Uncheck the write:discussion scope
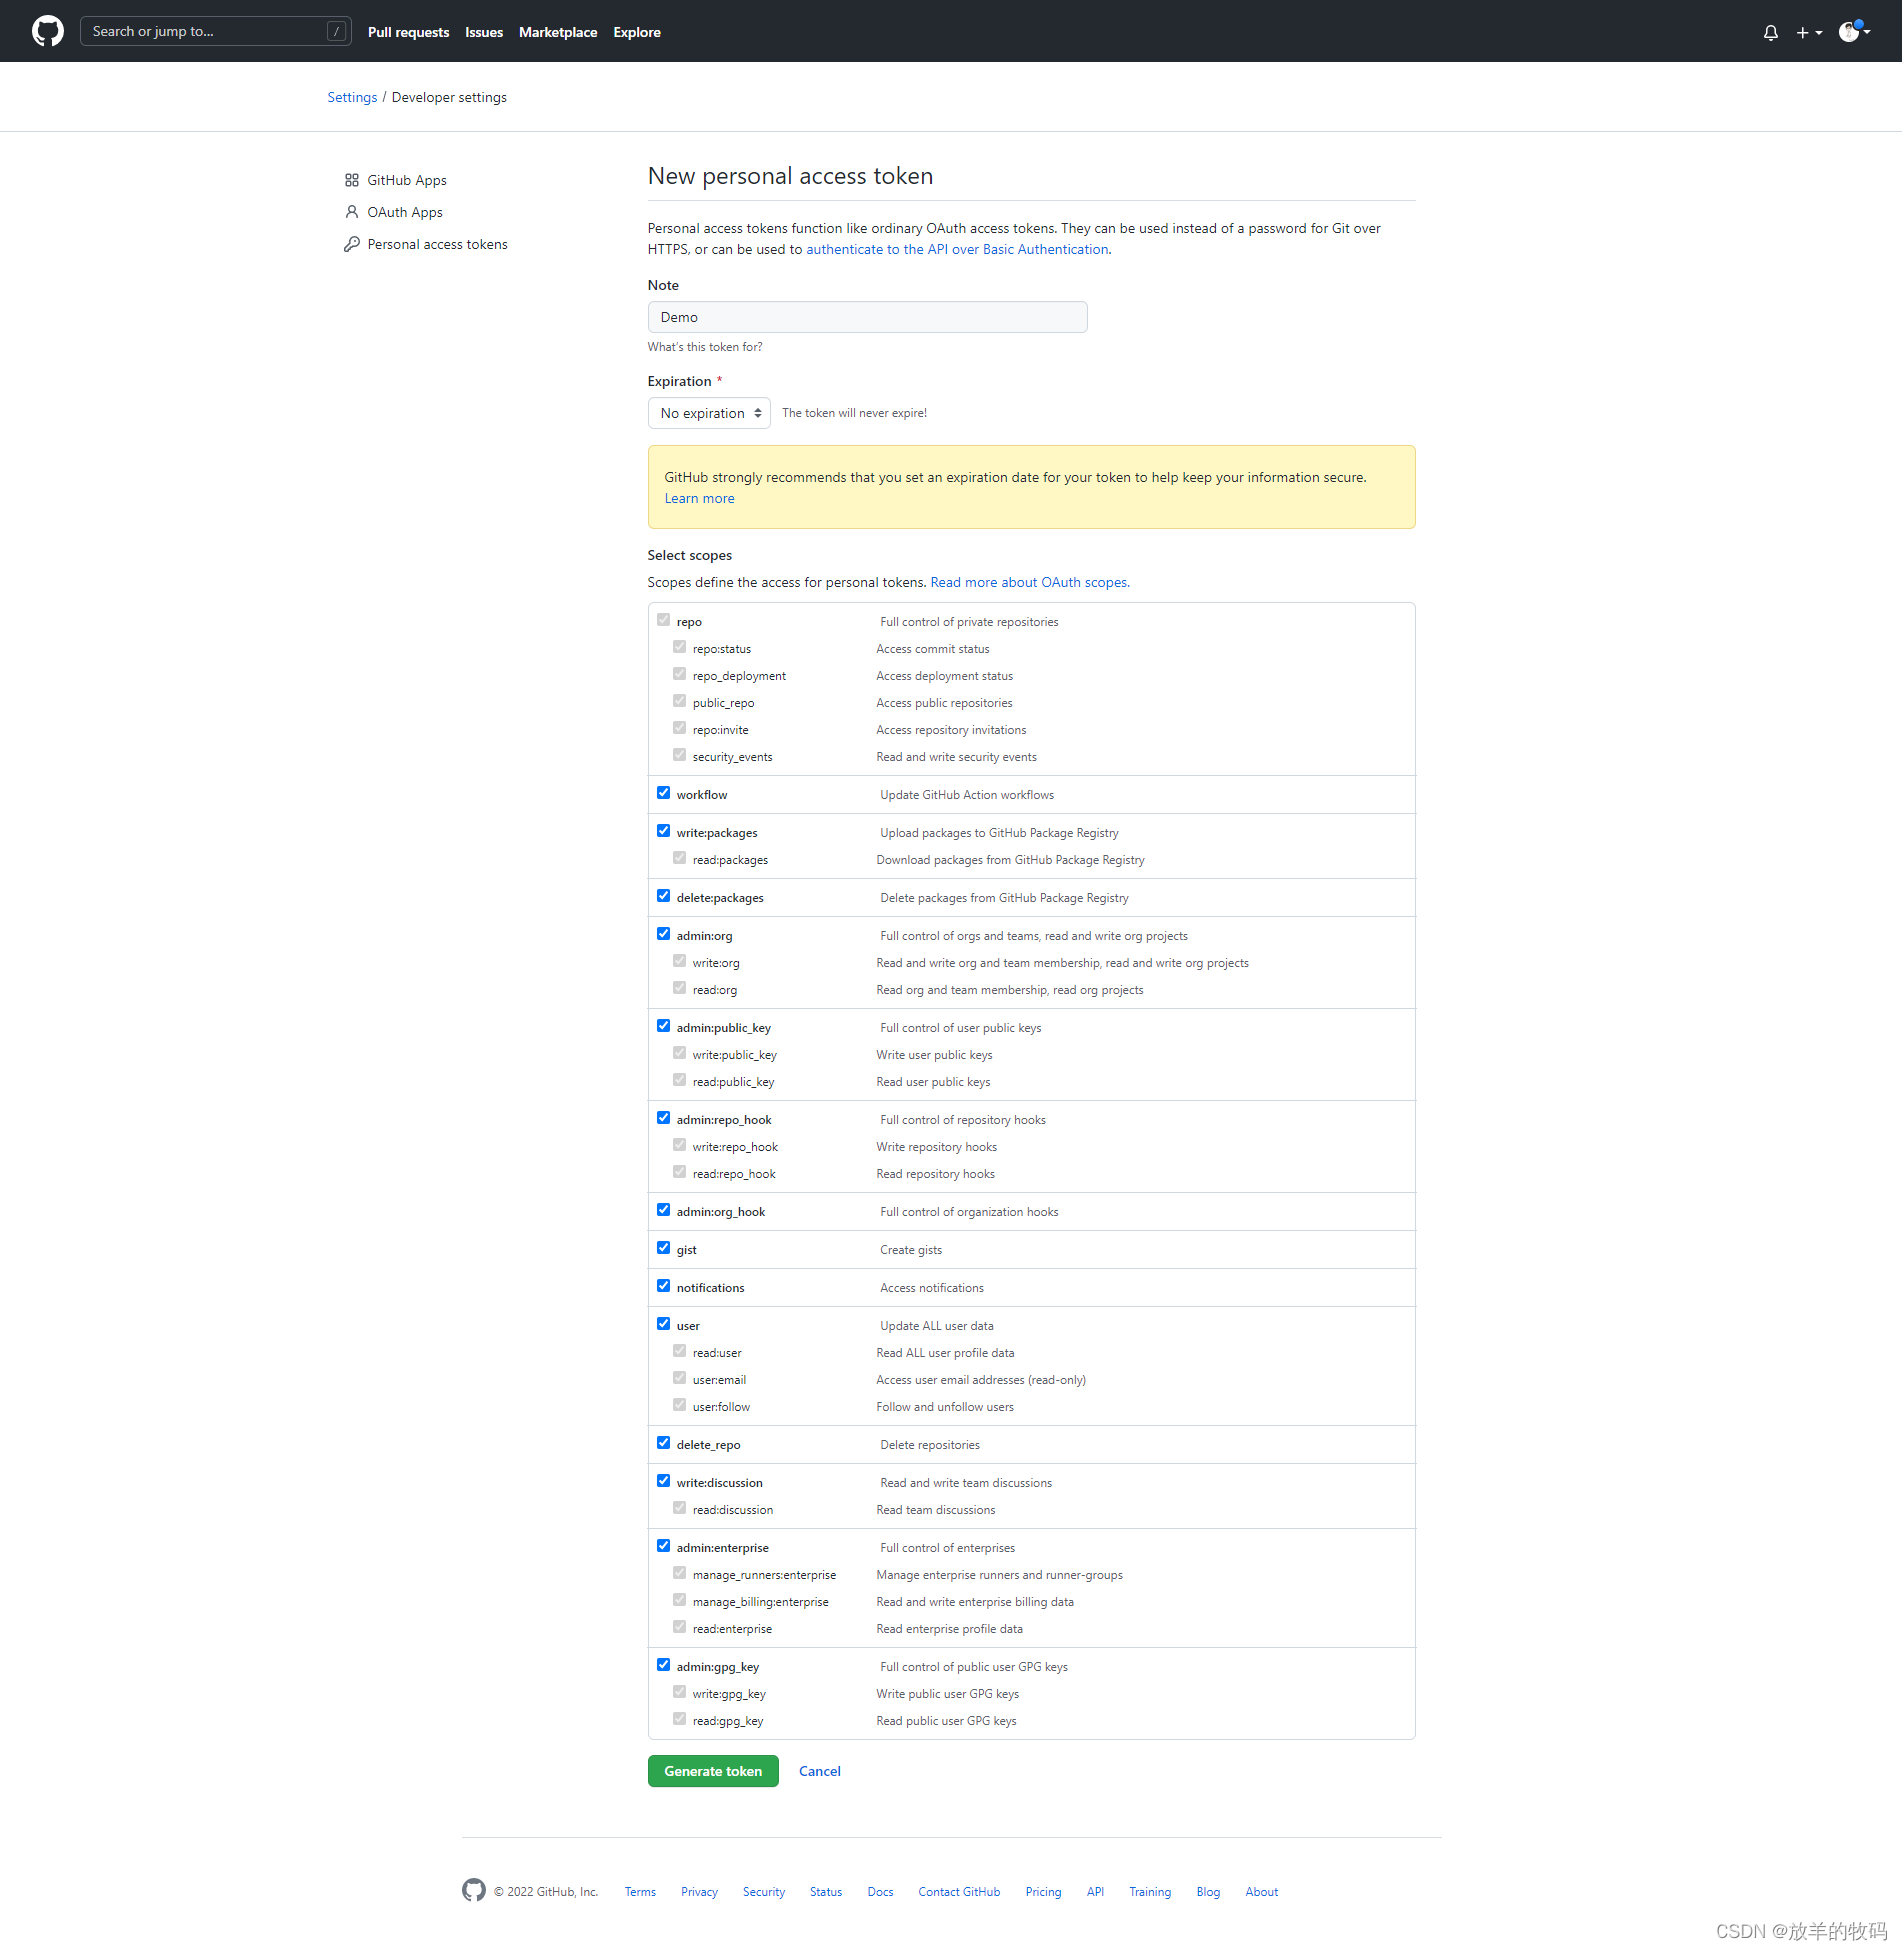The height and width of the screenshot is (1951, 1902). click(664, 1481)
